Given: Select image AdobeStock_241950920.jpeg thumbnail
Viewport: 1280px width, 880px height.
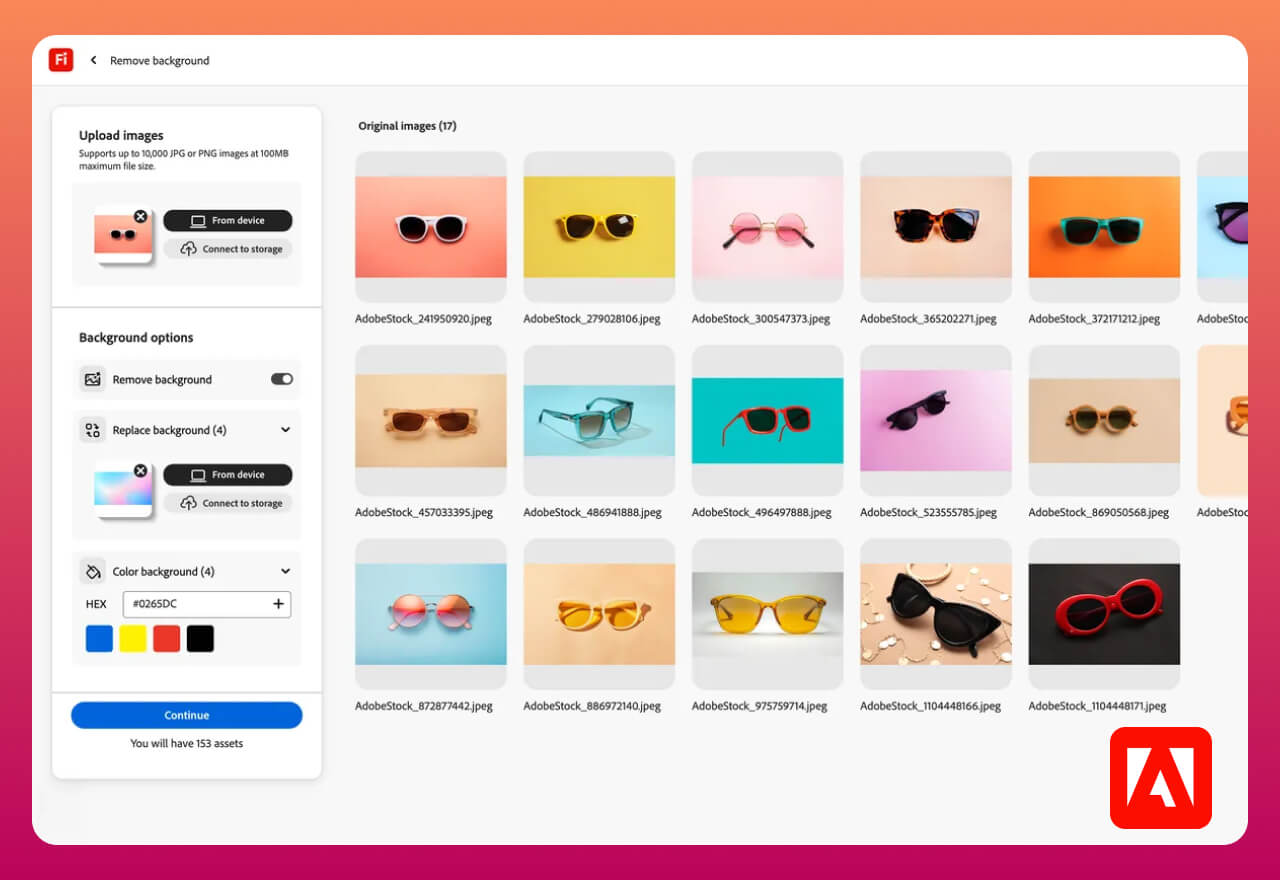Looking at the screenshot, I should pyautogui.click(x=431, y=227).
